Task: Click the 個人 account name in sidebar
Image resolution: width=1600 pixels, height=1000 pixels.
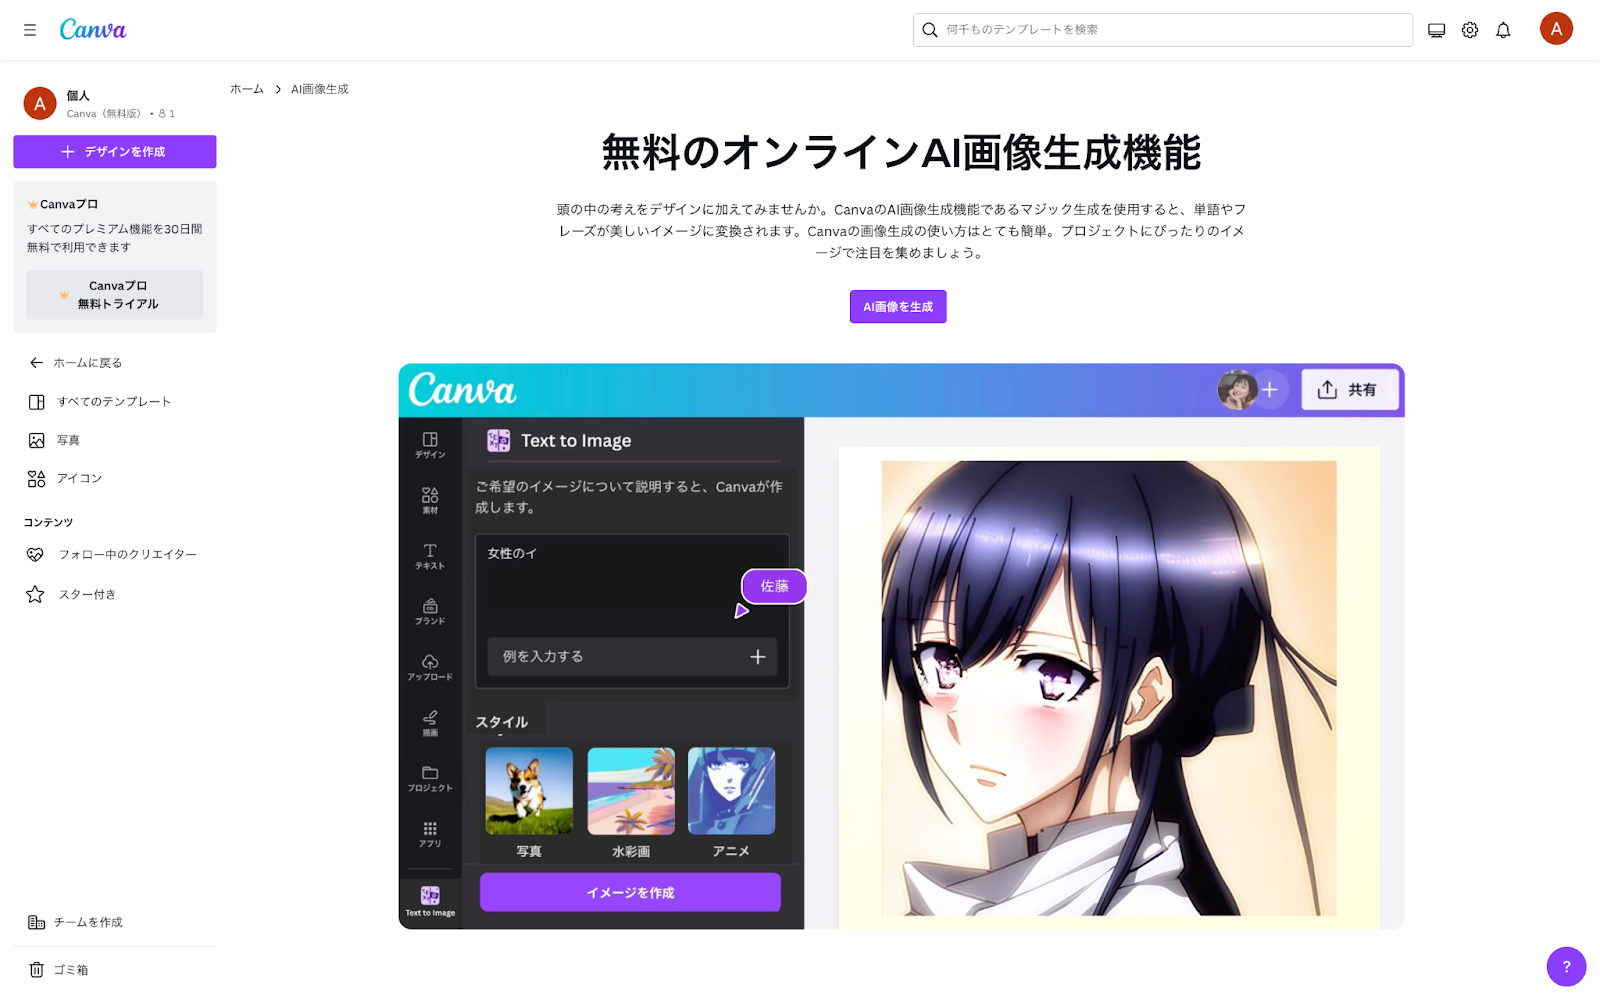Action: [x=78, y=96]
